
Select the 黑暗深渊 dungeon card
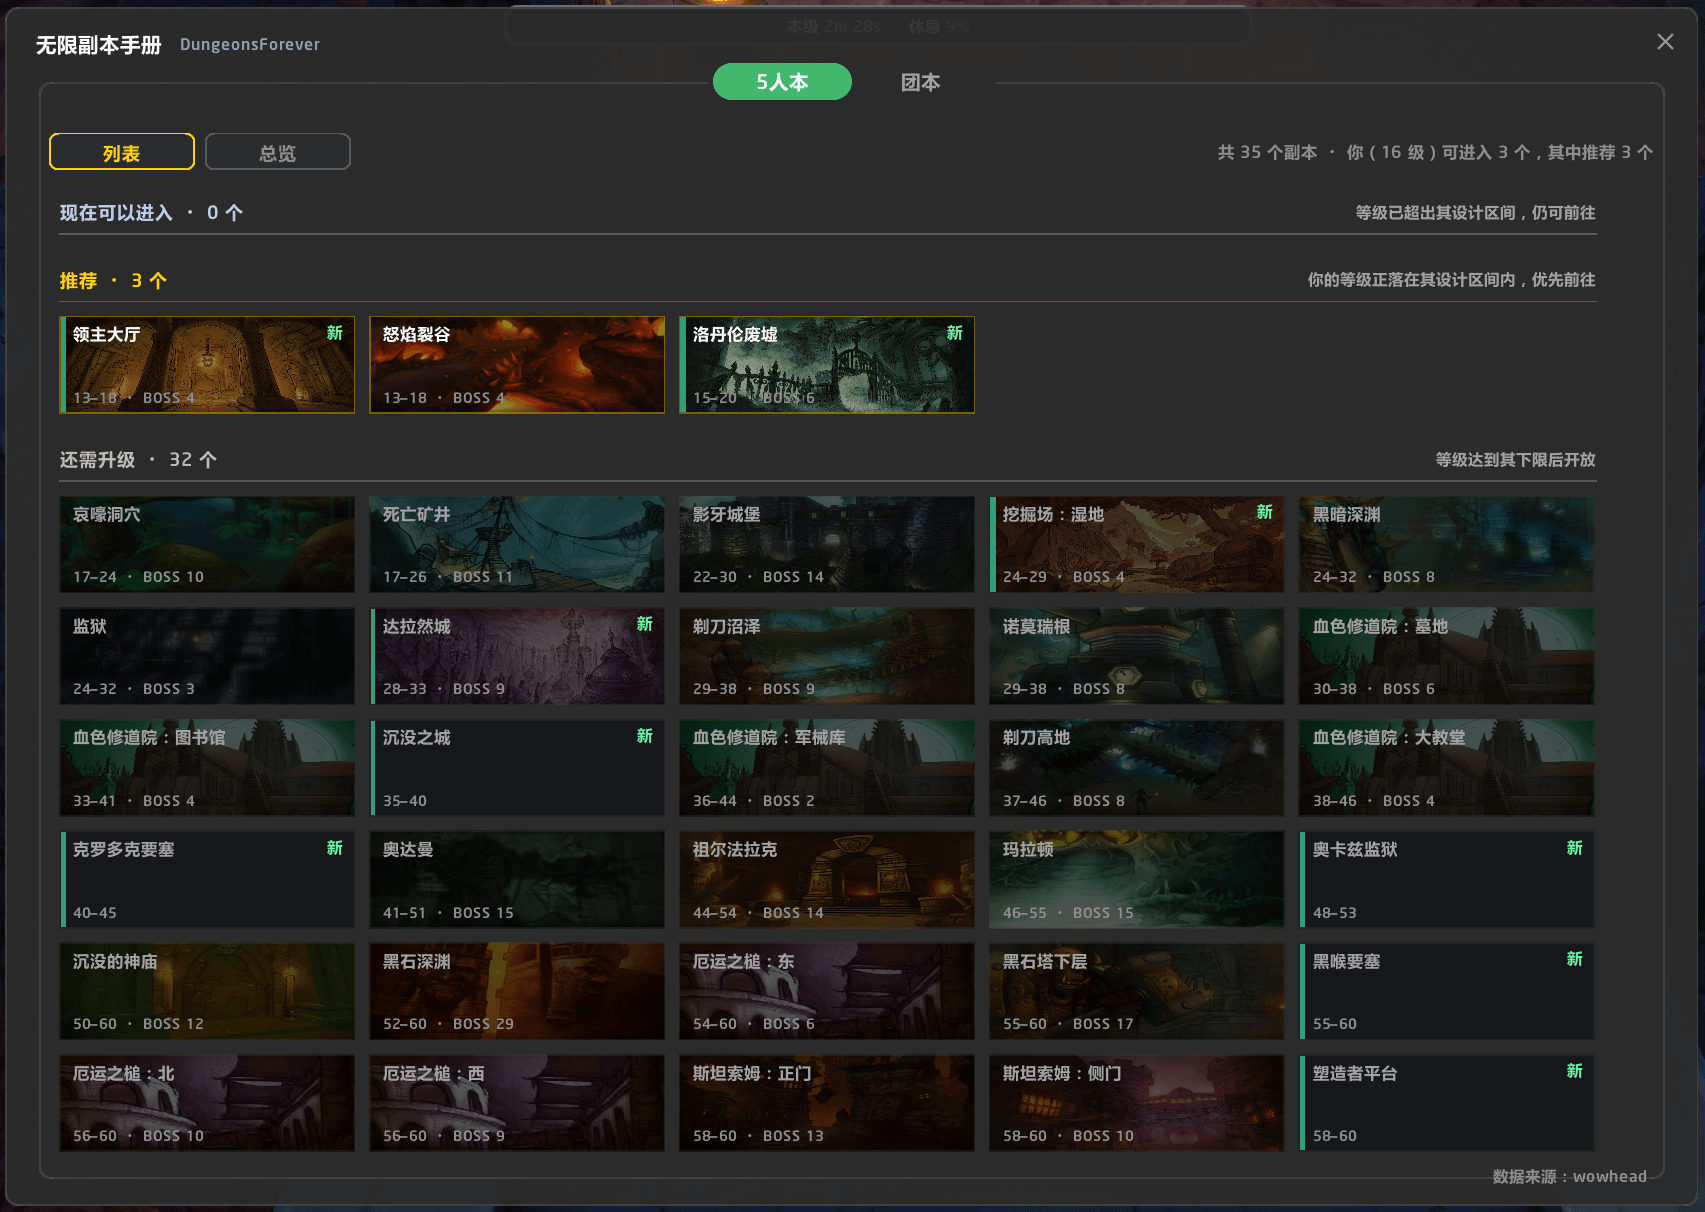tap(1447, 545)
